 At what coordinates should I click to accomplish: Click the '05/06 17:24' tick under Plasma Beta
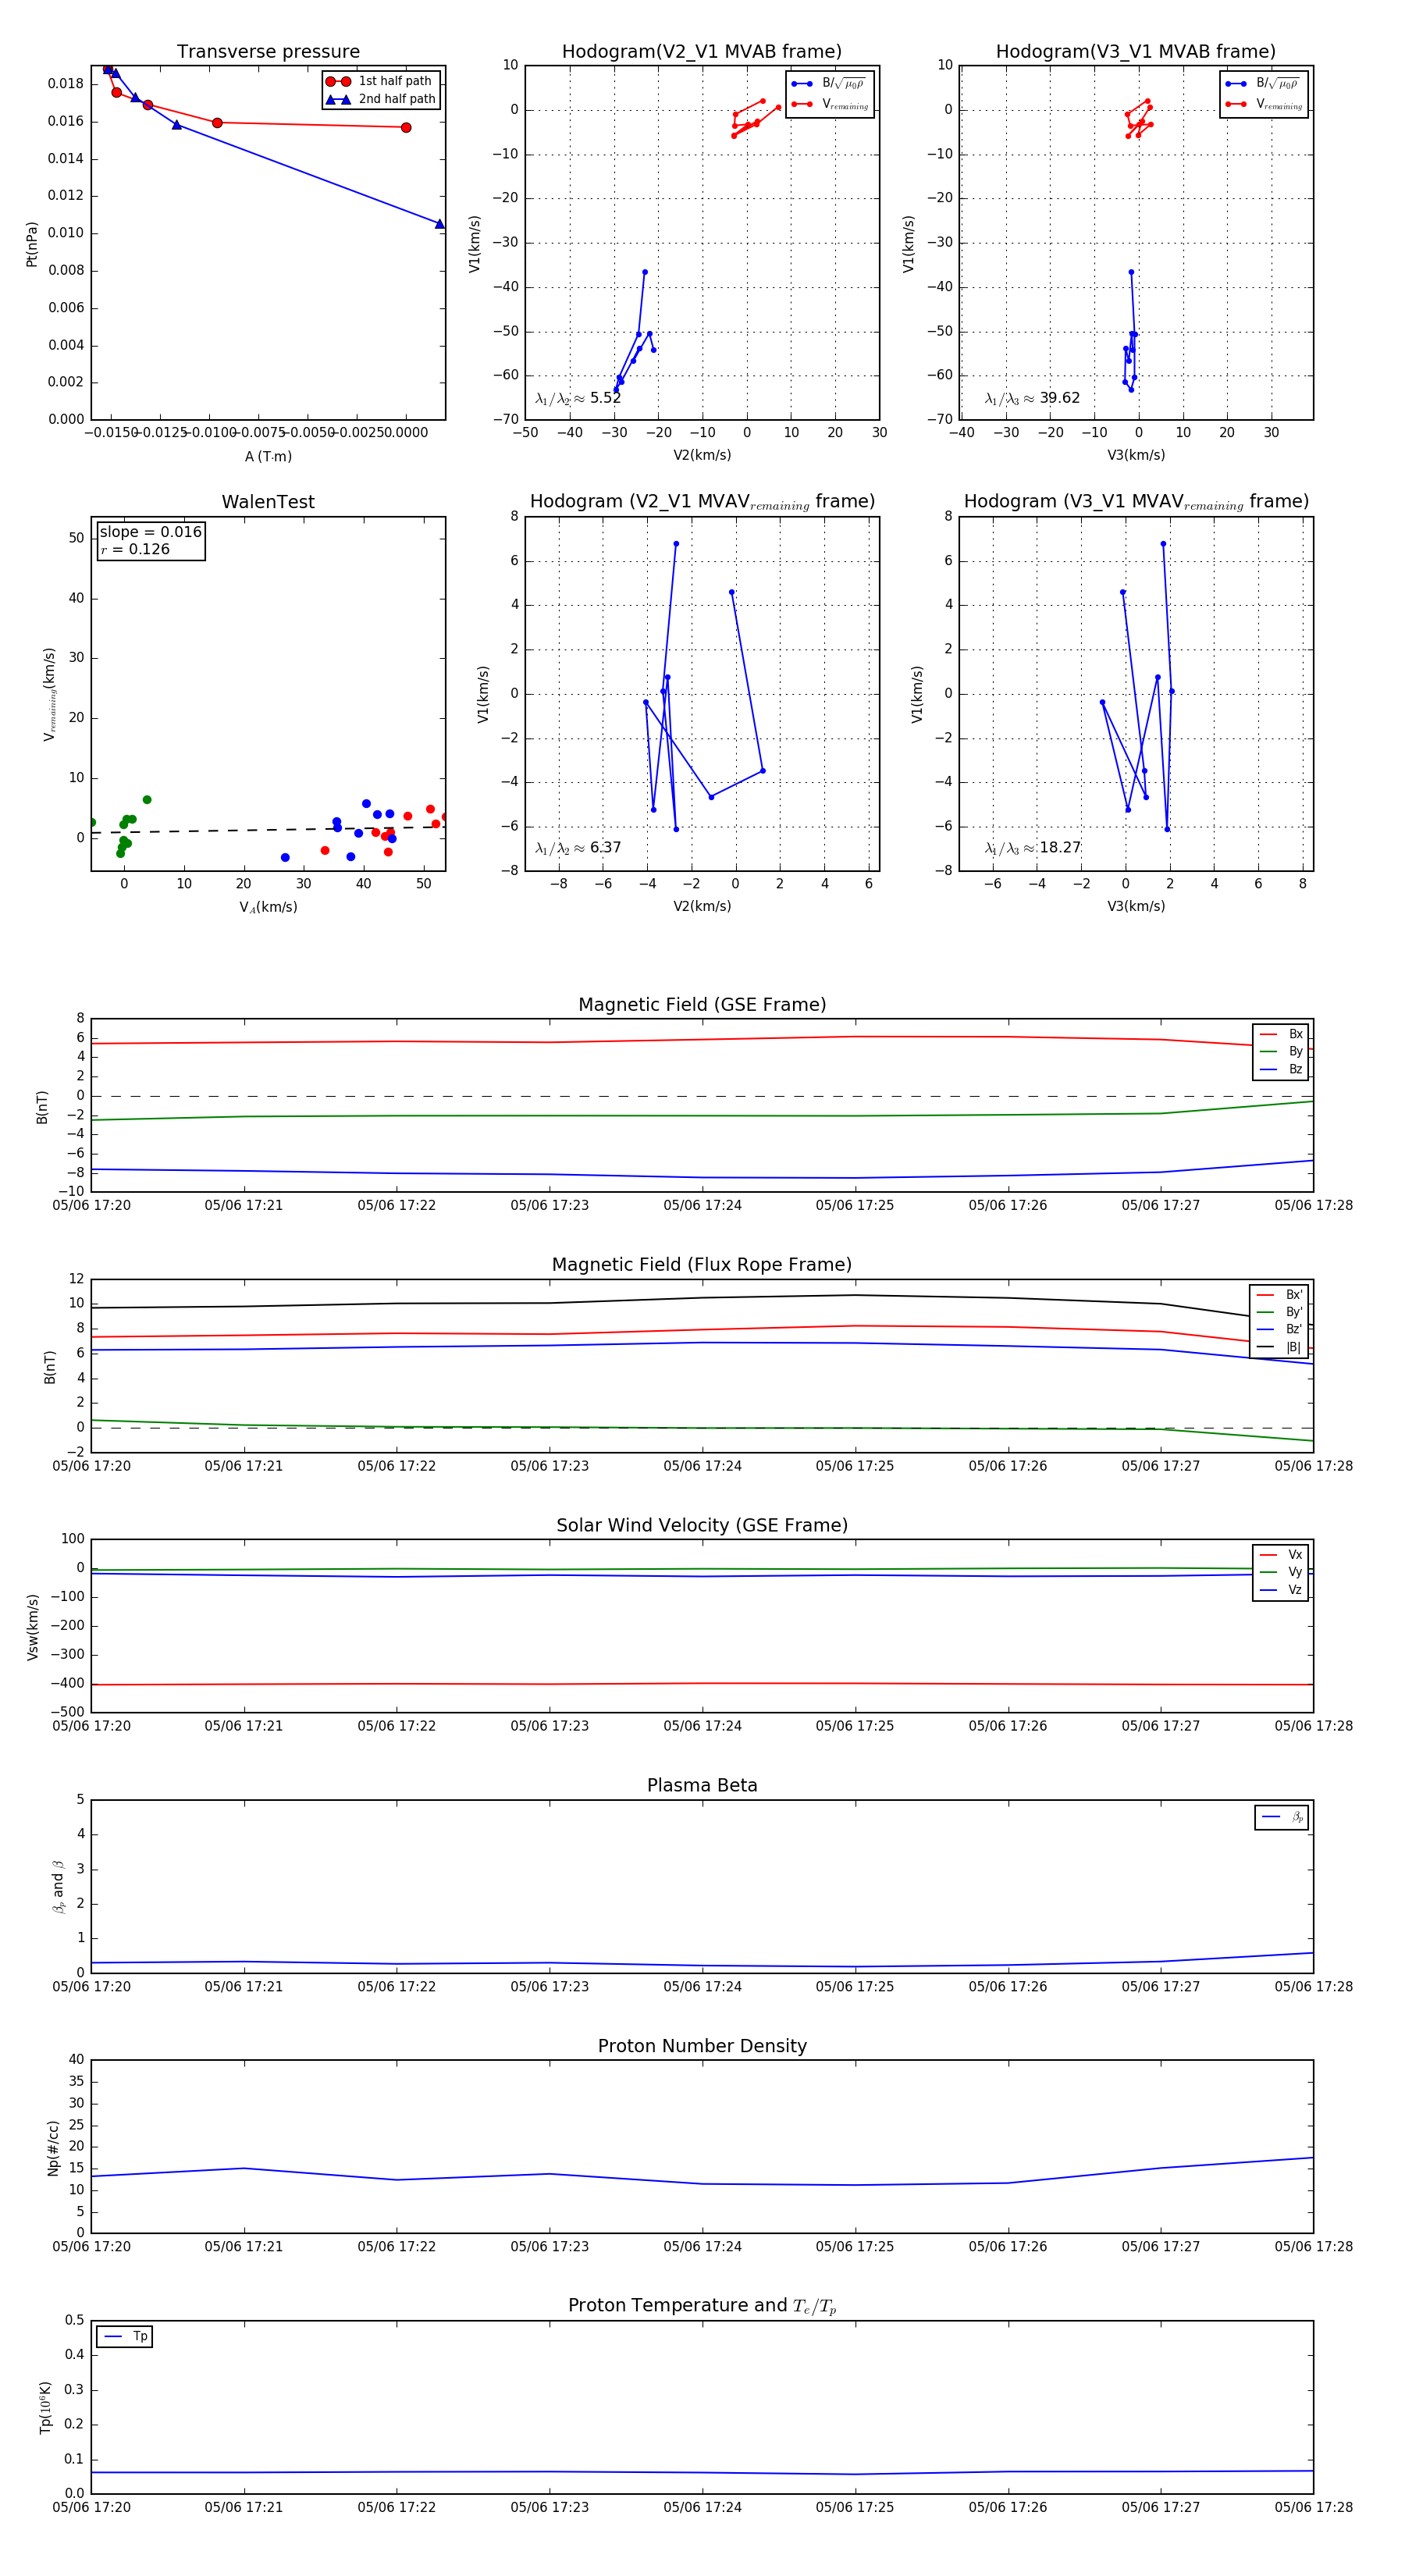tap(702, 1986)
